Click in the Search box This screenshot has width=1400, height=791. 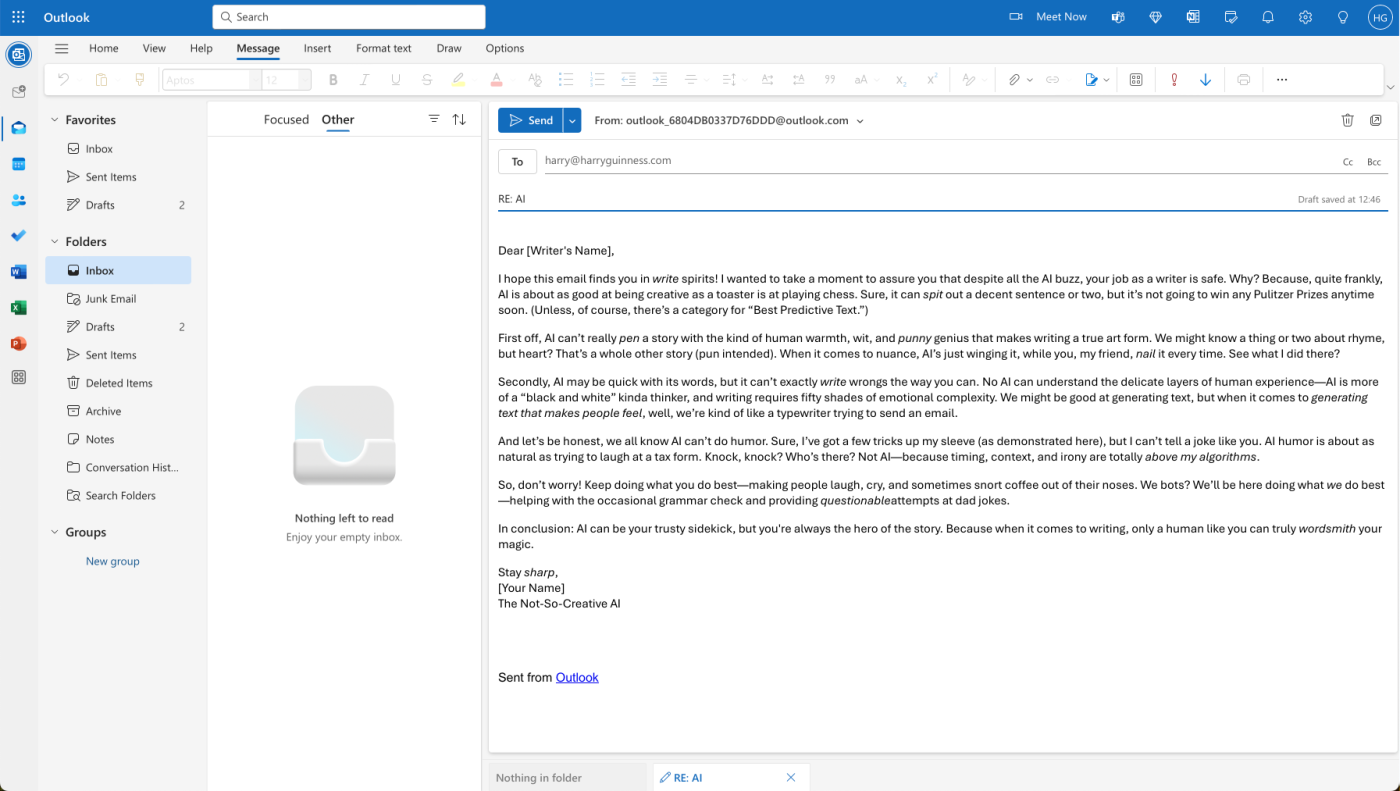349,17
